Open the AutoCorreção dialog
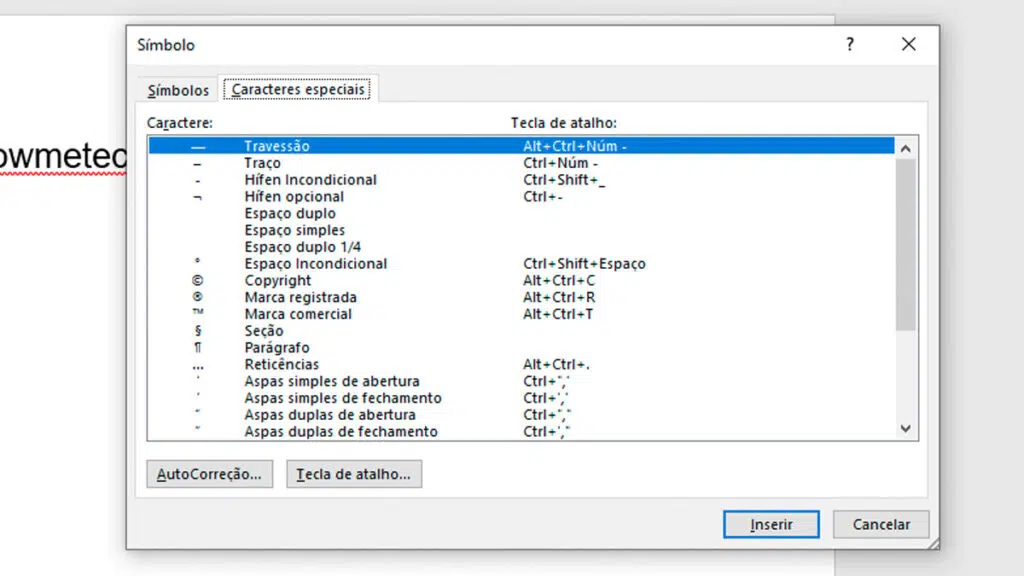Screen dimensions: 1024x576 tap(209, 473)
